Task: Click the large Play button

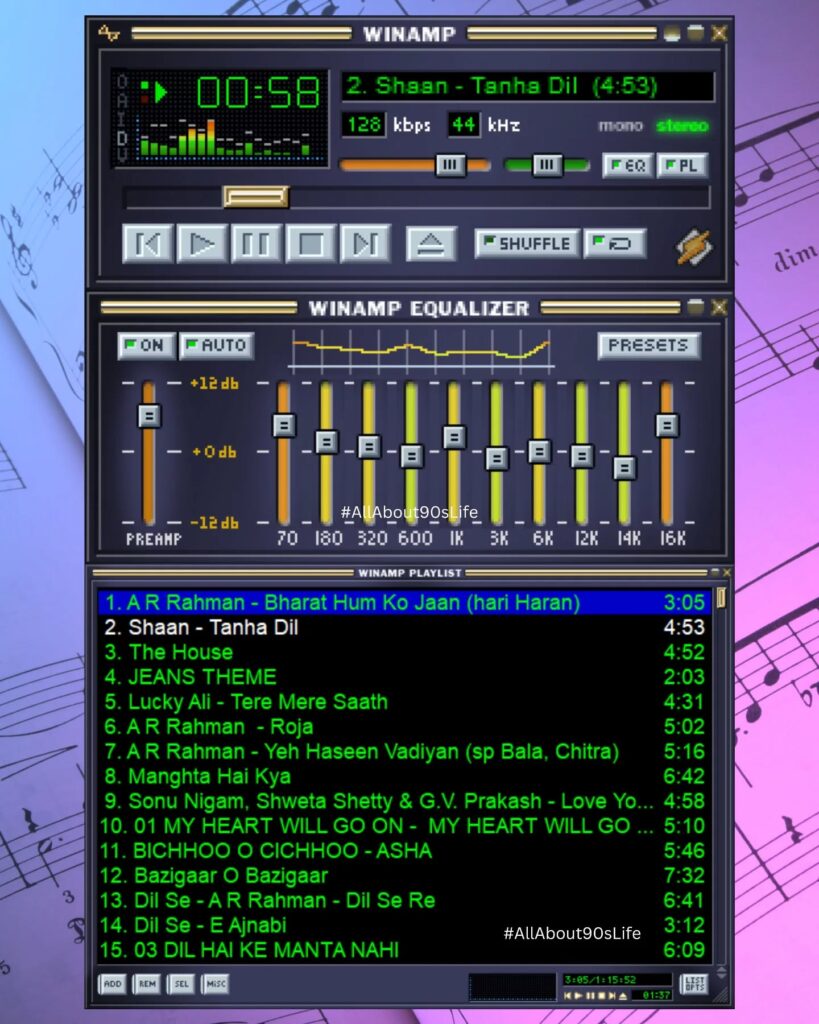Action: [202, 244]
